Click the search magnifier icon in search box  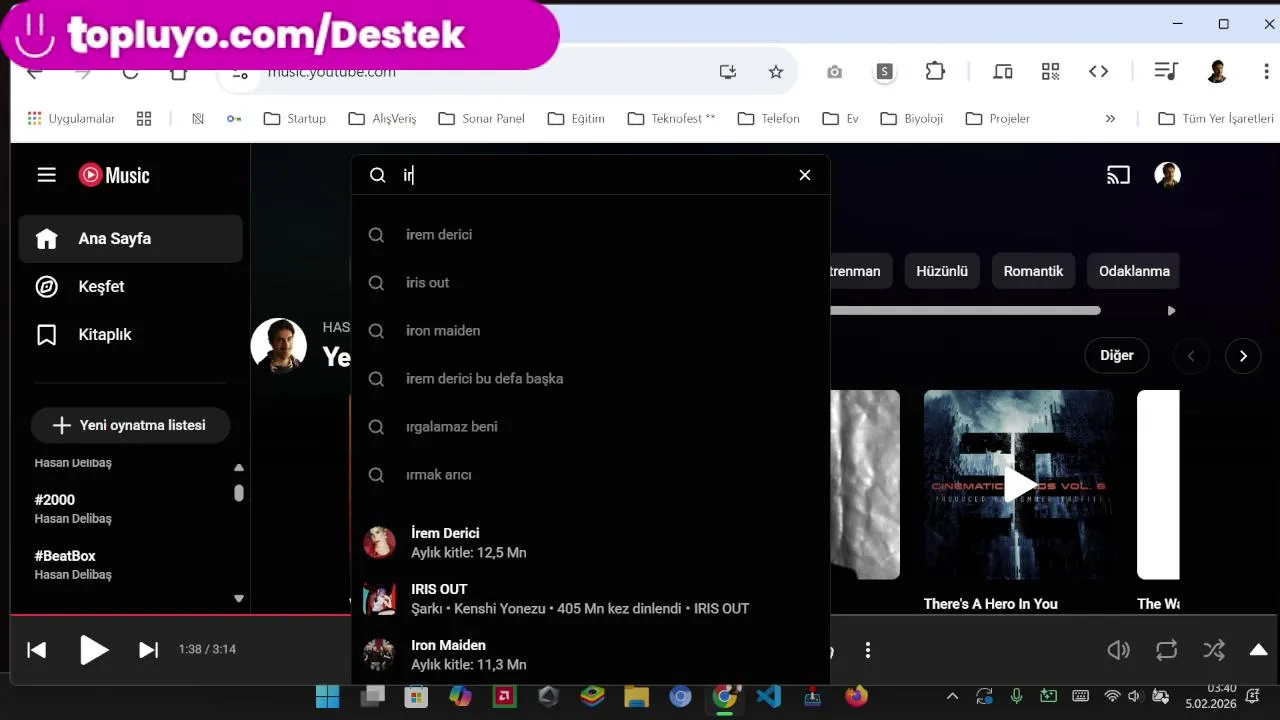[x=377, y=175]
